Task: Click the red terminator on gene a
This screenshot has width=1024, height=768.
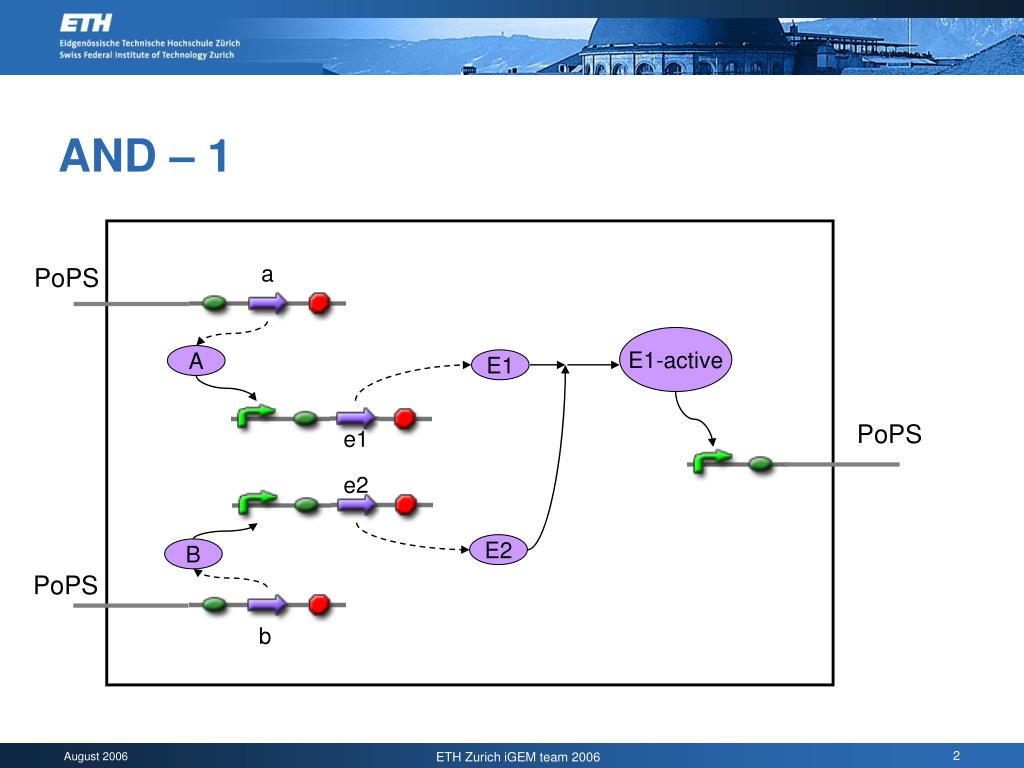Action: [319, 303]
